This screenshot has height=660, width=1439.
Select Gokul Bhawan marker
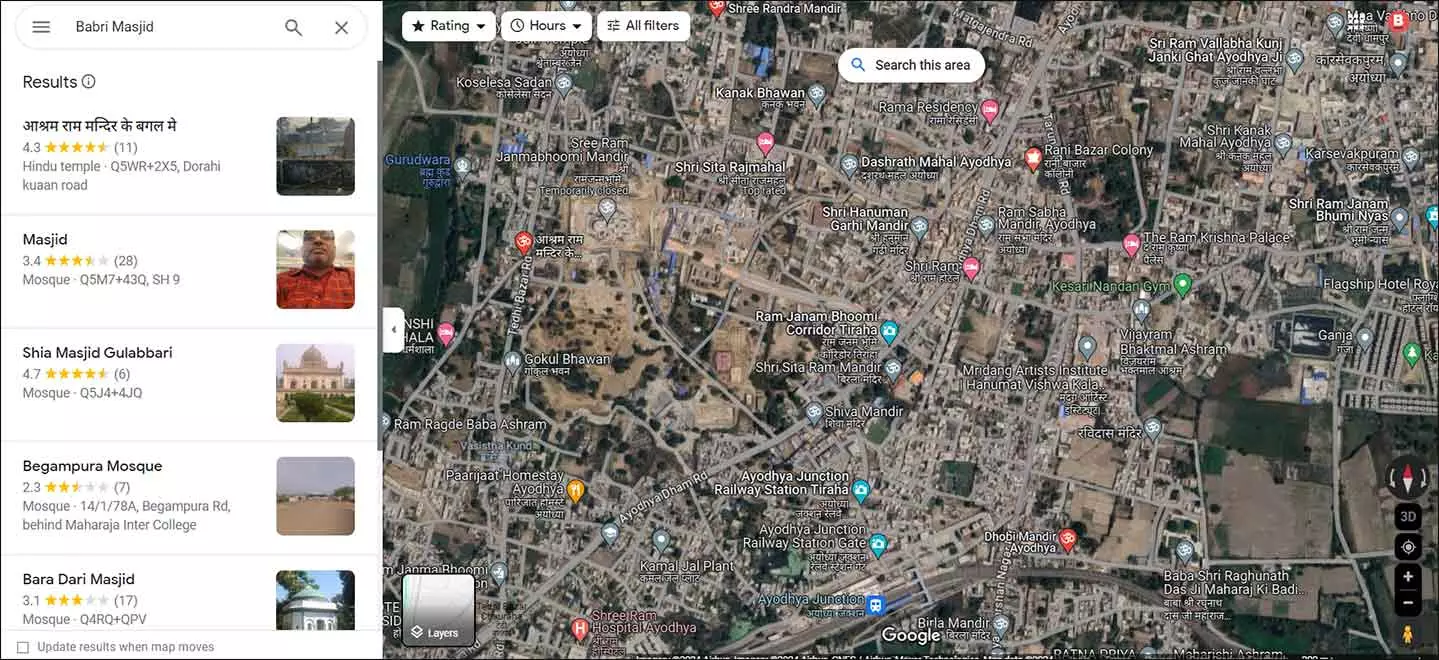tap(513, 360)
